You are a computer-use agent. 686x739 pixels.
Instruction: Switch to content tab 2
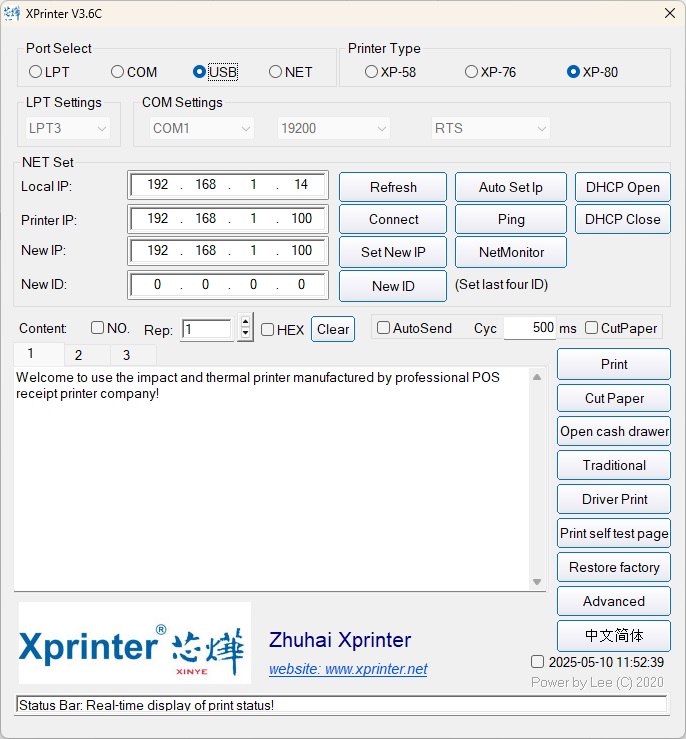tap(78, 355)
